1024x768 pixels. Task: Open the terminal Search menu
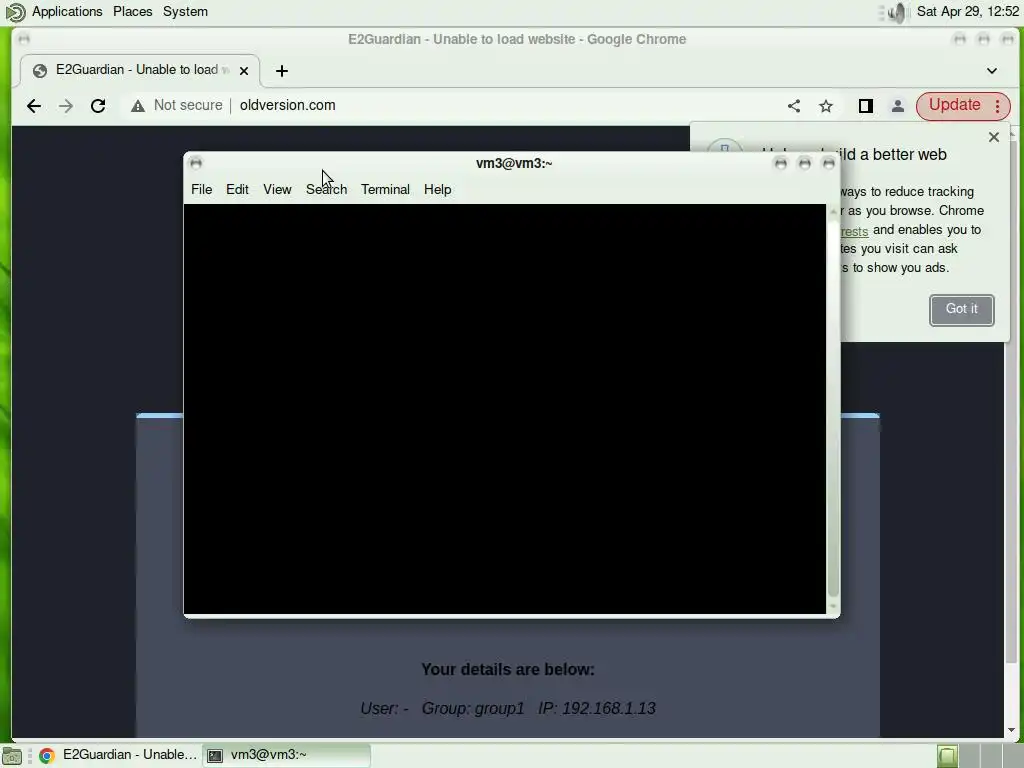pyautogui.click(x=327, y=189)
